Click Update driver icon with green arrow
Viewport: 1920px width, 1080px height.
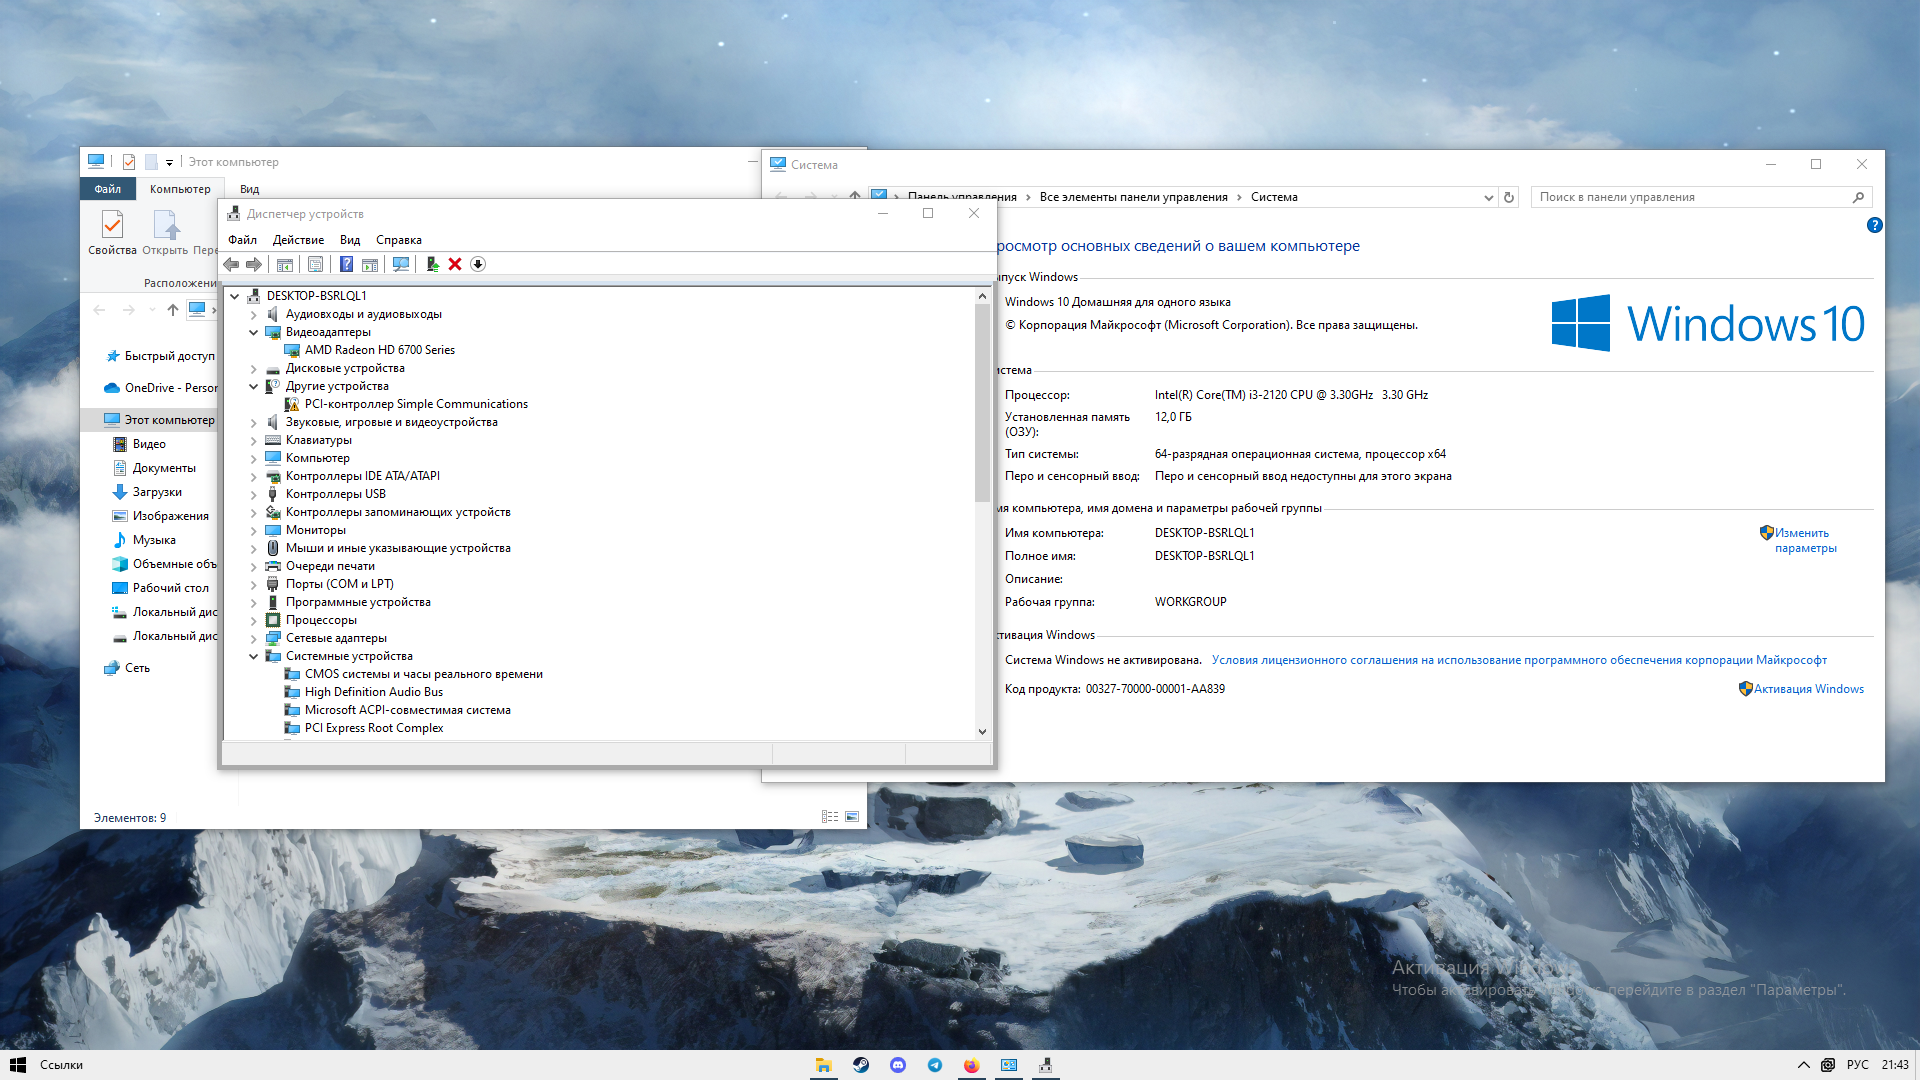[x=432, y=264]
